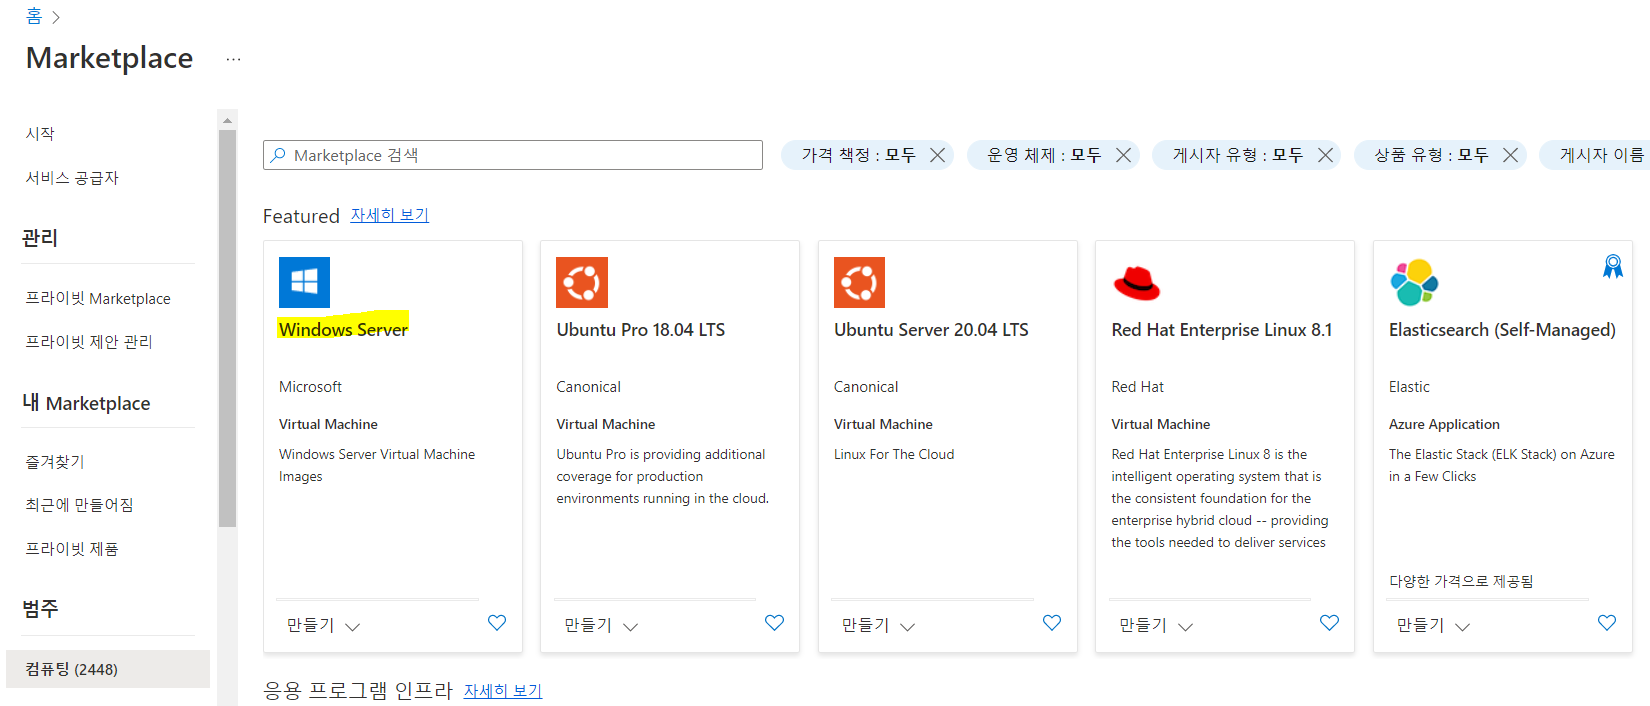
Task: Click the breadcrumb chevron after 홈
Action: [x=56, y=17]
